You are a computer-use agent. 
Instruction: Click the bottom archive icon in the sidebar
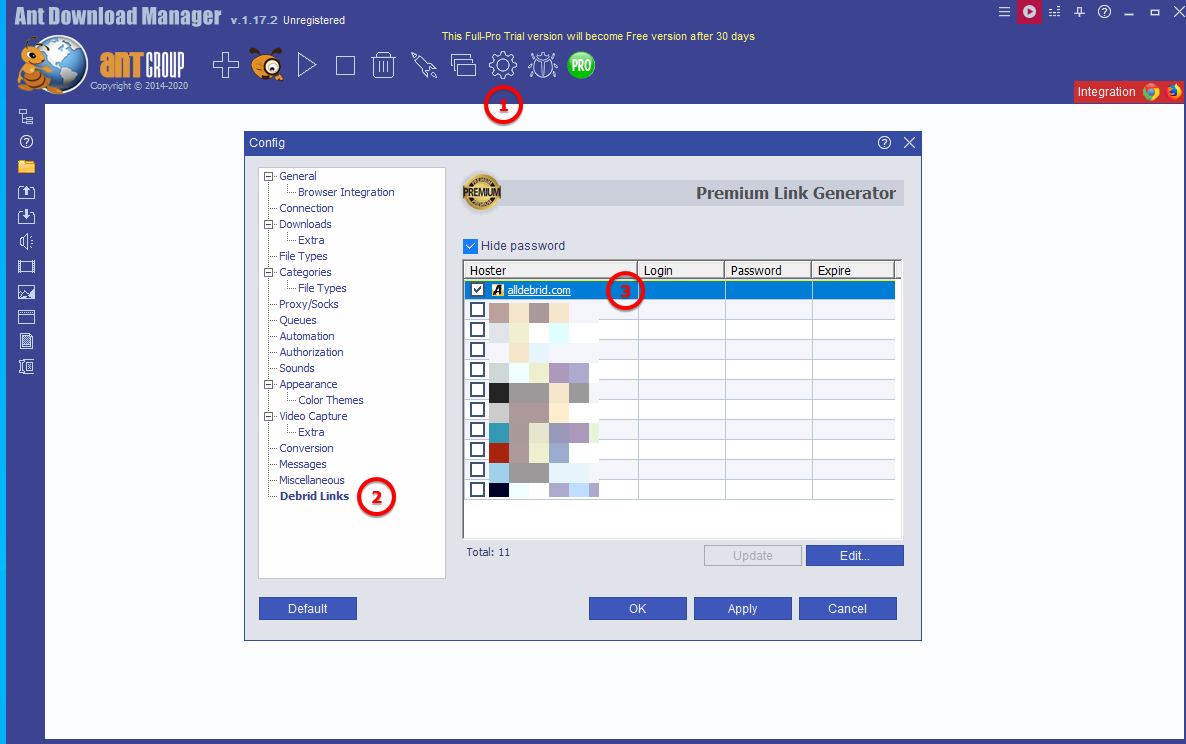coord(26,367)
